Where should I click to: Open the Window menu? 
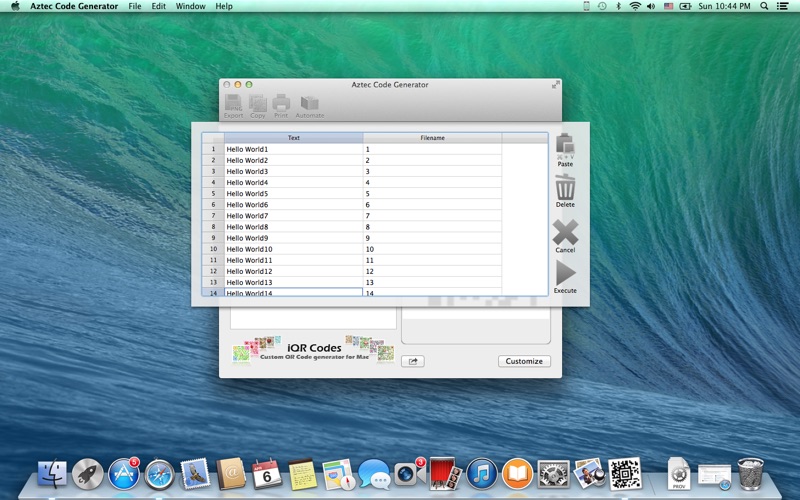pyautogui.click(x=190, y=6)
